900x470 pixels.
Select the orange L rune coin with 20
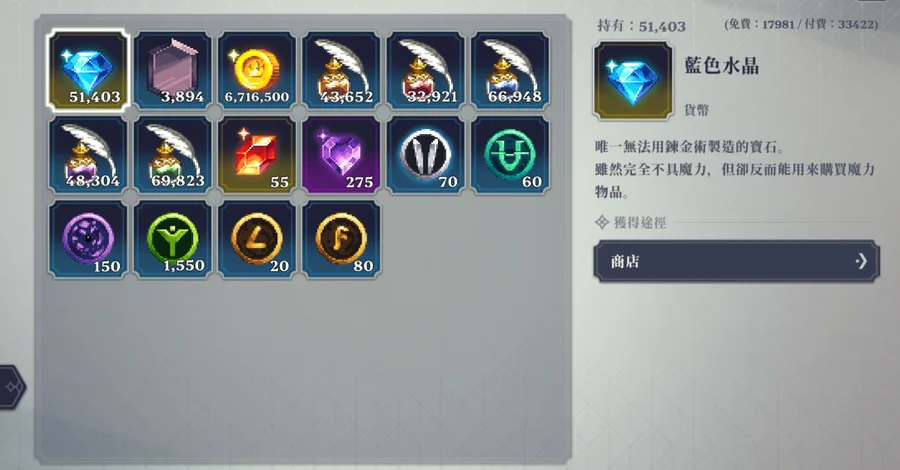click(257, 239)
